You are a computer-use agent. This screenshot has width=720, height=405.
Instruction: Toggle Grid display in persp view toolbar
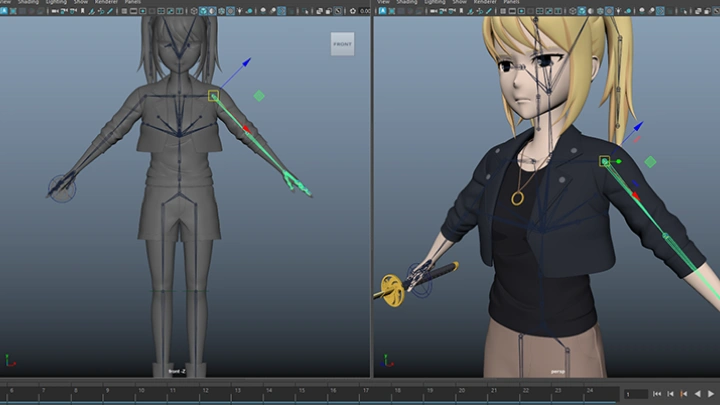pos(503,11)
